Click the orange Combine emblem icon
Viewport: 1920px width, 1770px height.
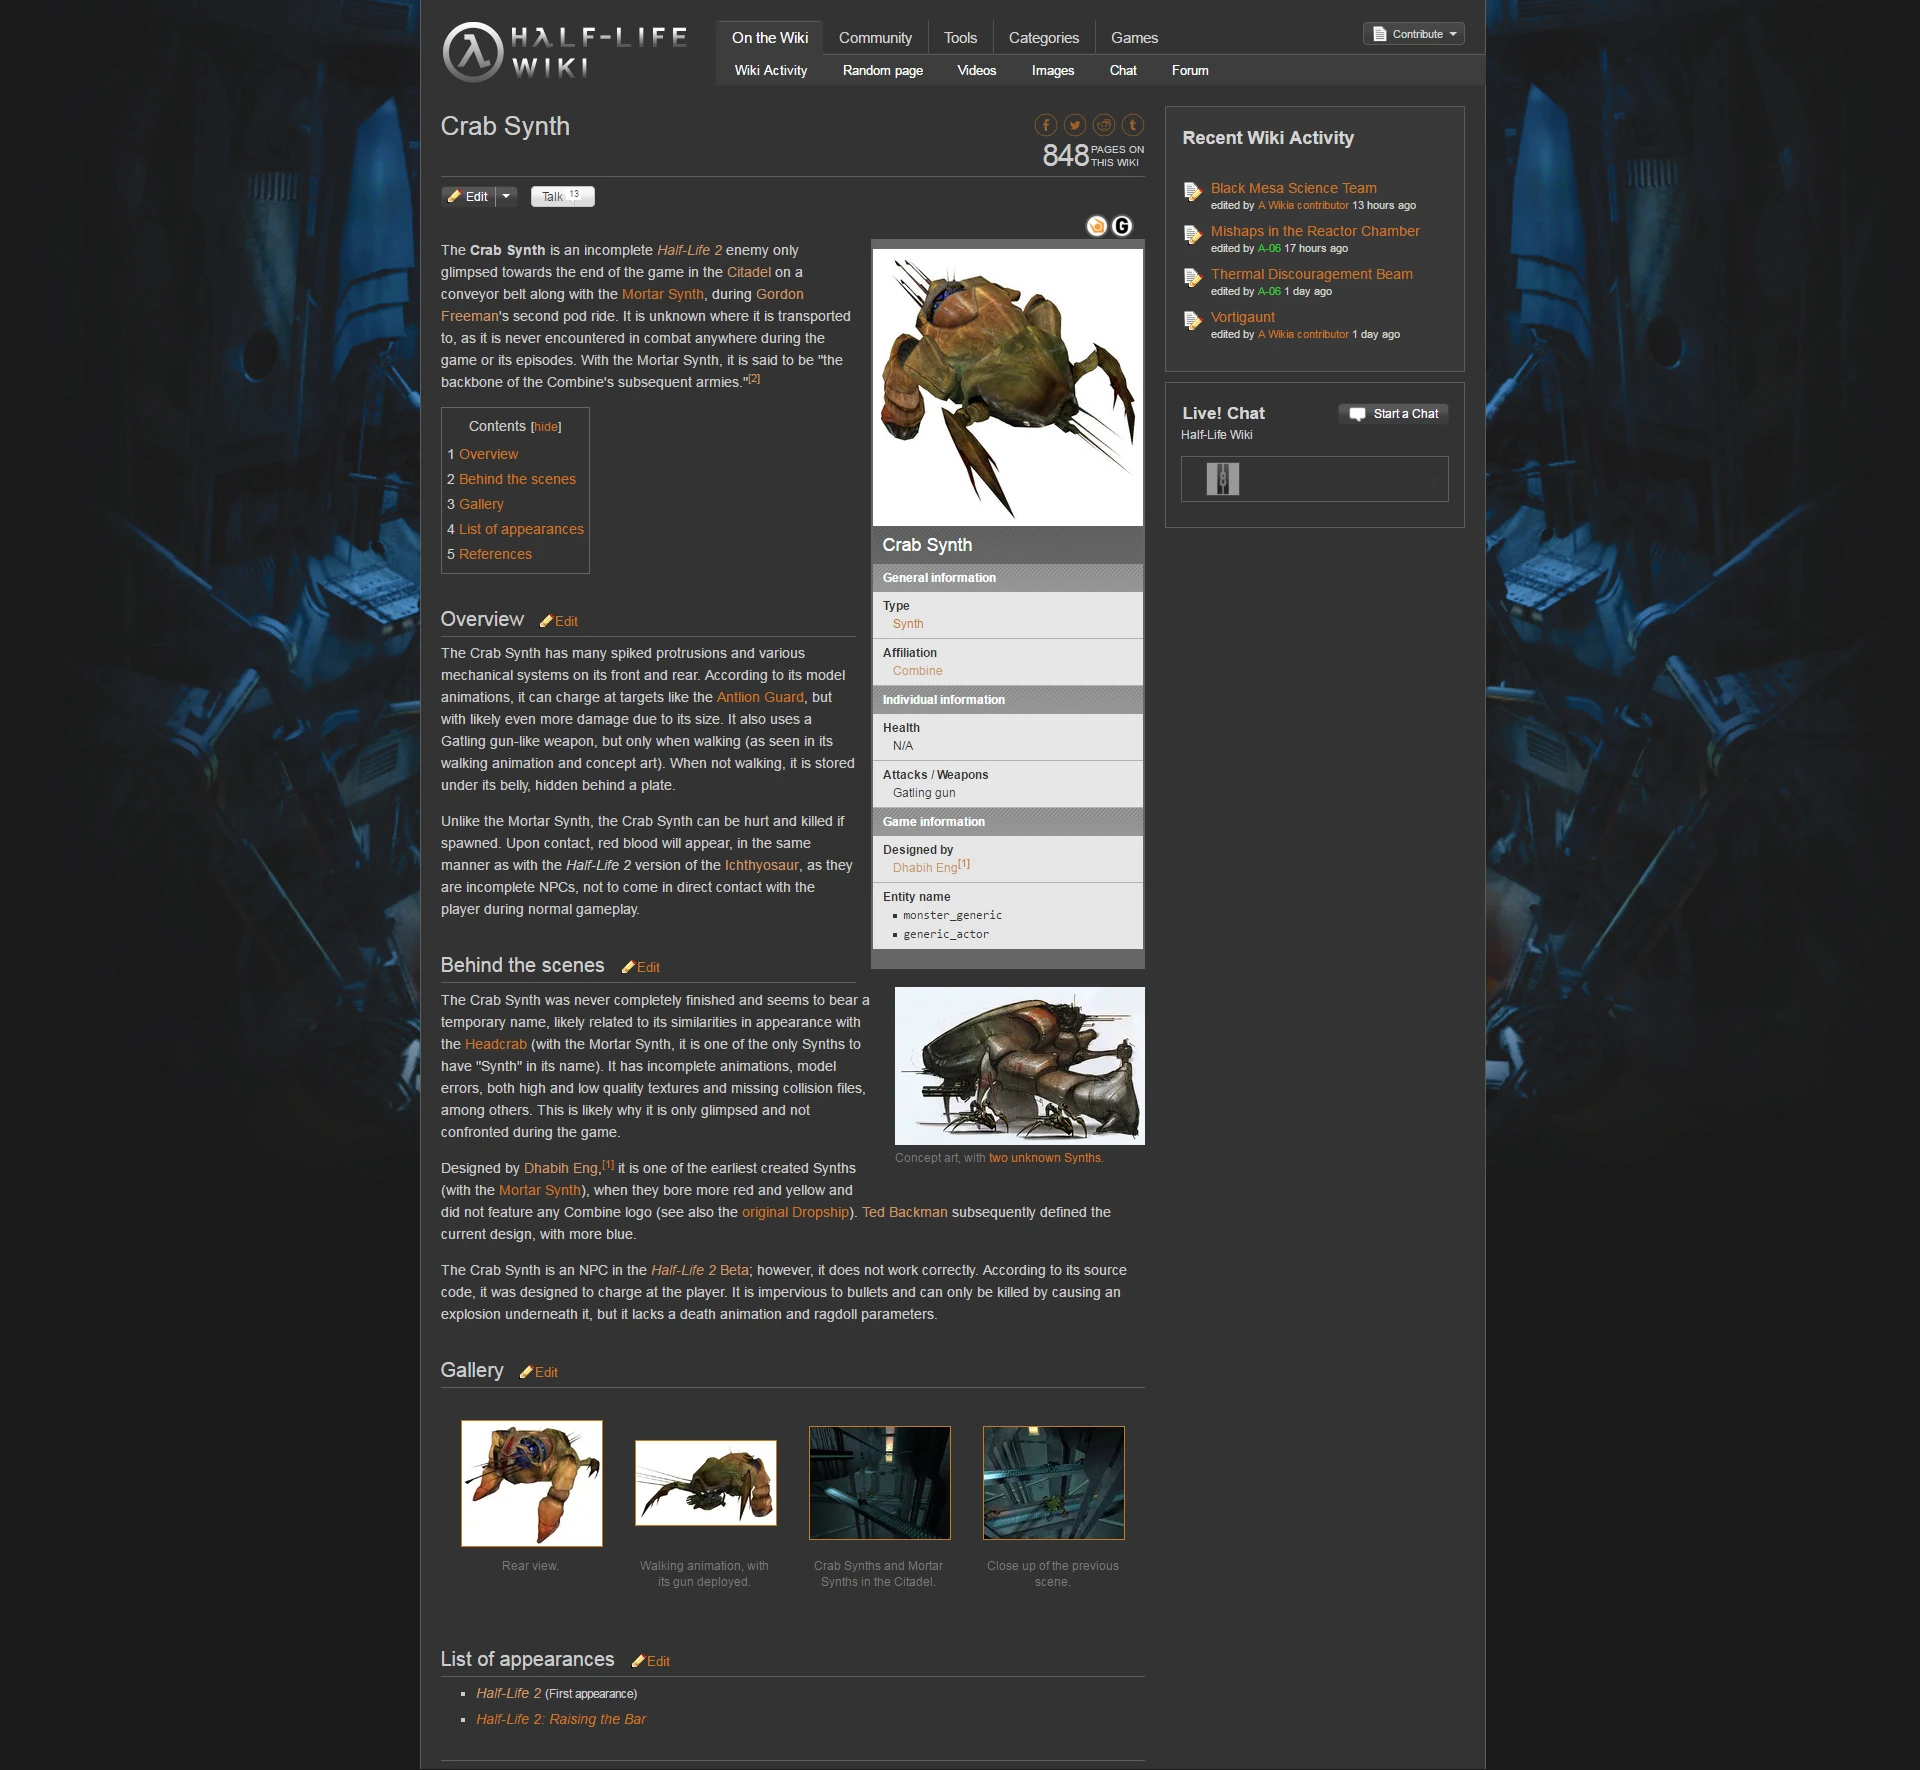[1097, 226]
